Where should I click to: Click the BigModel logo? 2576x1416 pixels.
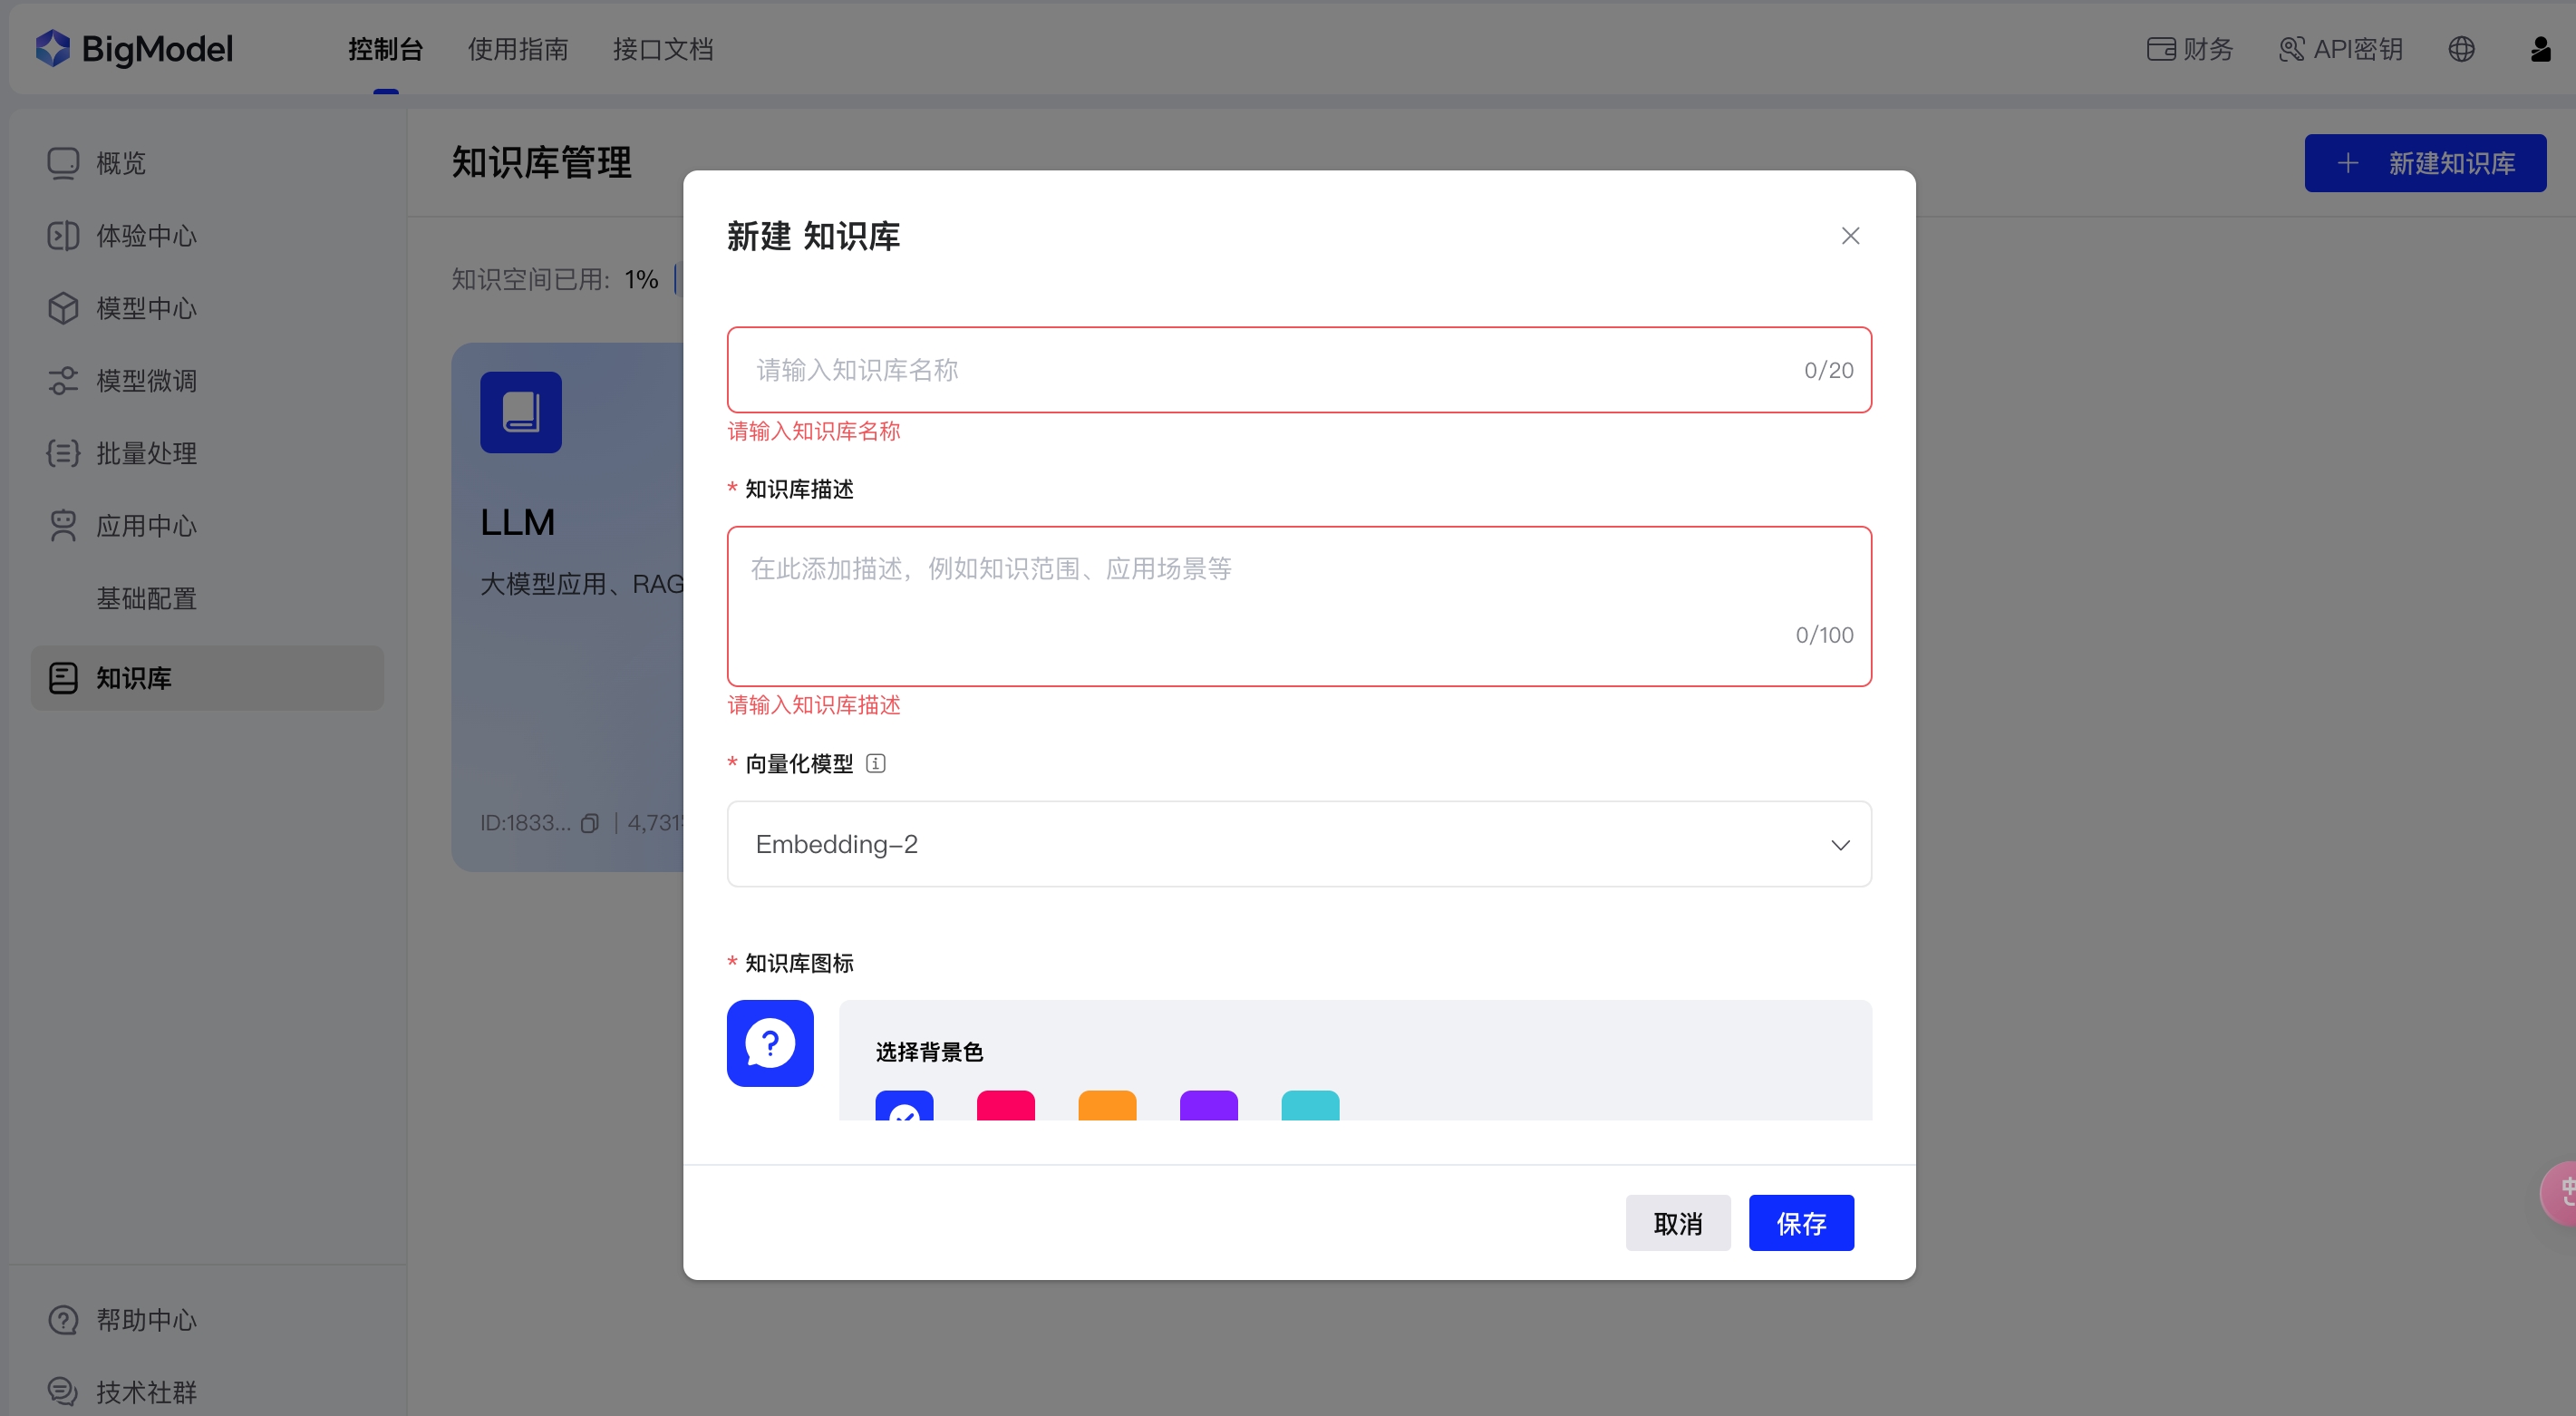134,48
